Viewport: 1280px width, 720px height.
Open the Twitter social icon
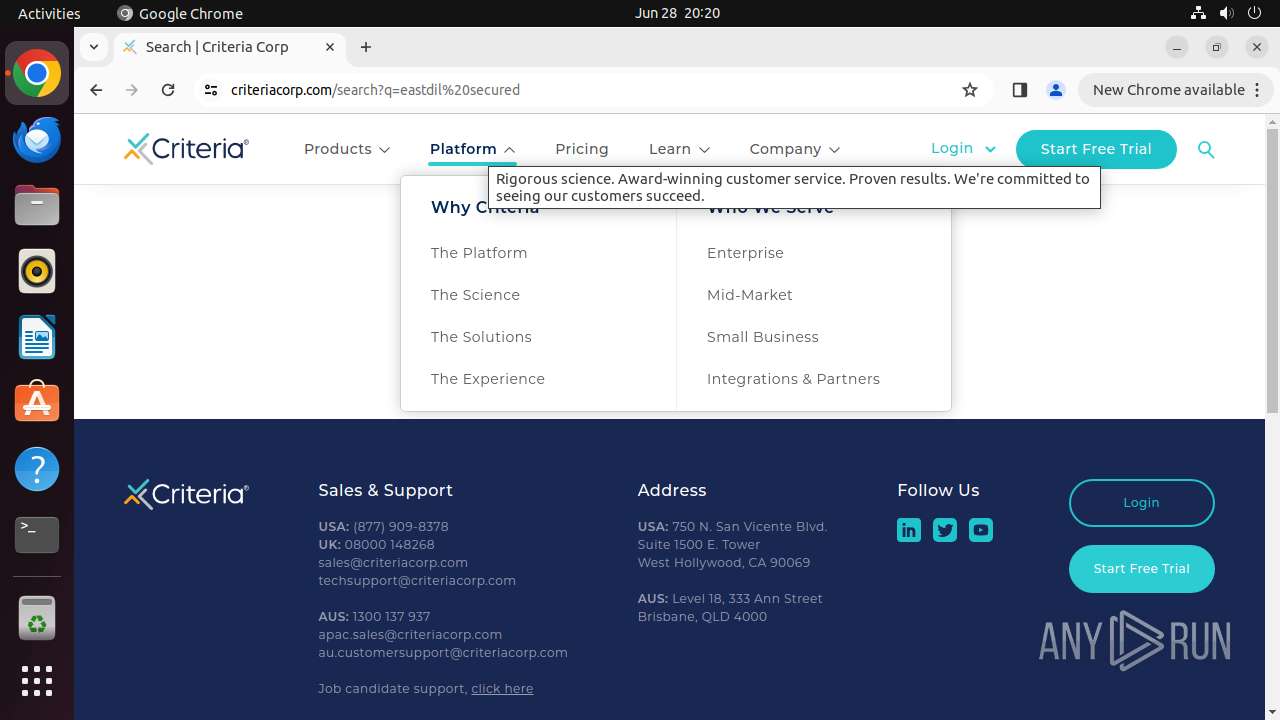(x=945, y=530)
